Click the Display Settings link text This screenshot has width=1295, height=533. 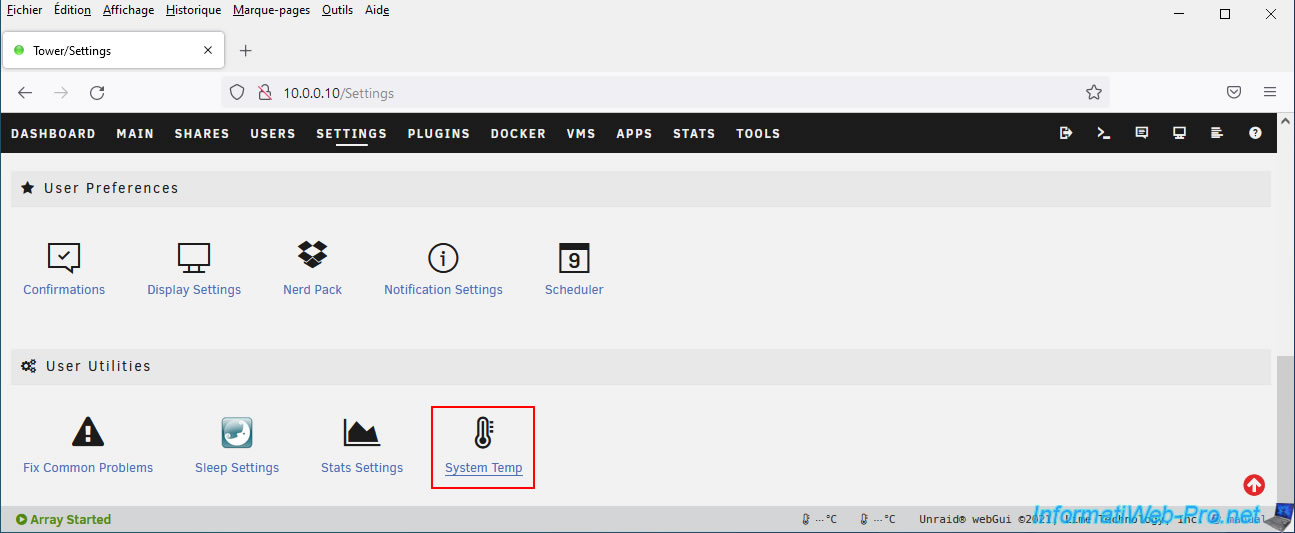coord(194,290)
